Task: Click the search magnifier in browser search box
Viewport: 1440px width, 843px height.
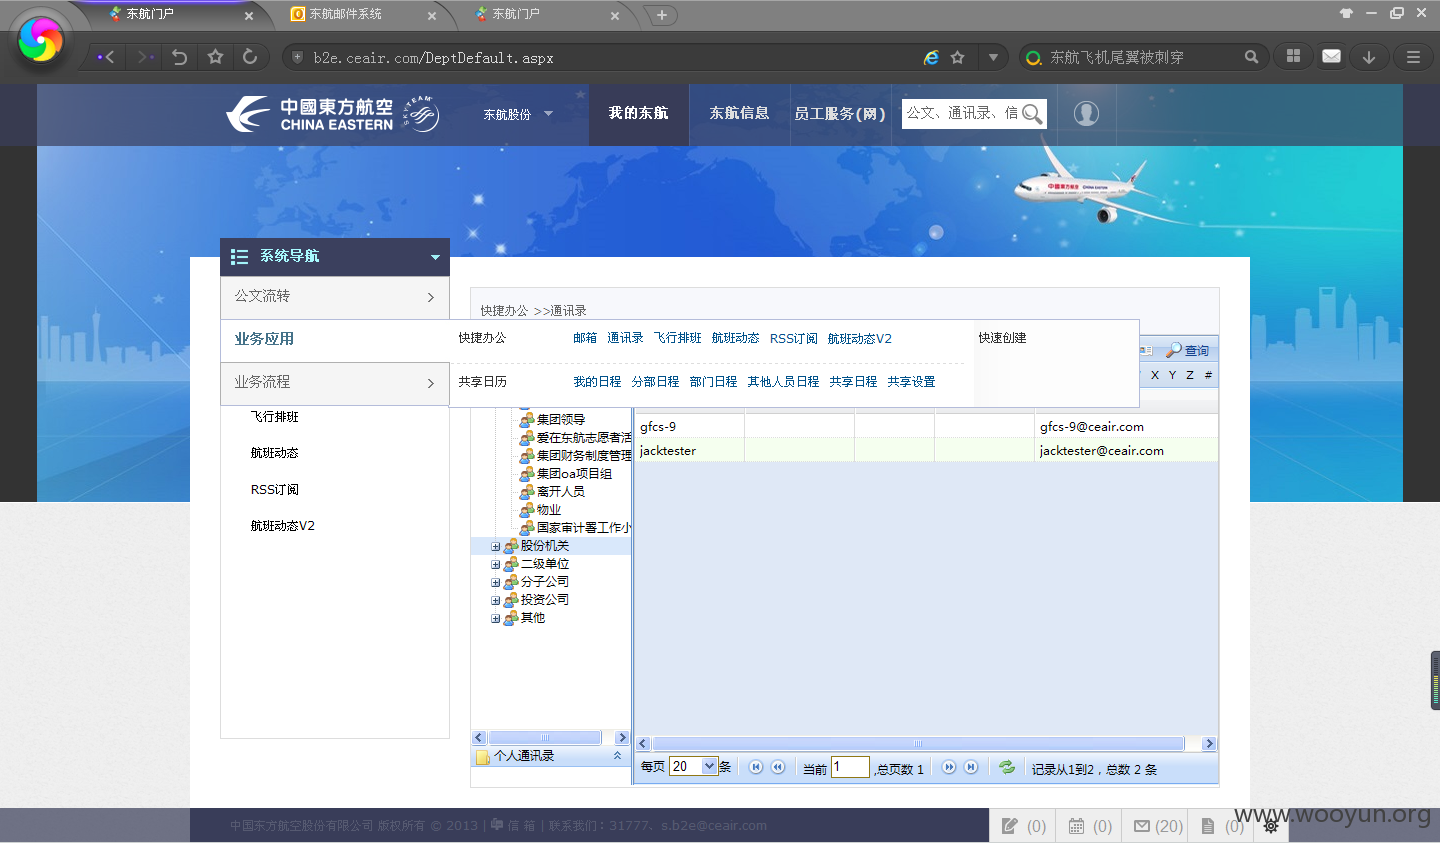Action: [1251, 57]
